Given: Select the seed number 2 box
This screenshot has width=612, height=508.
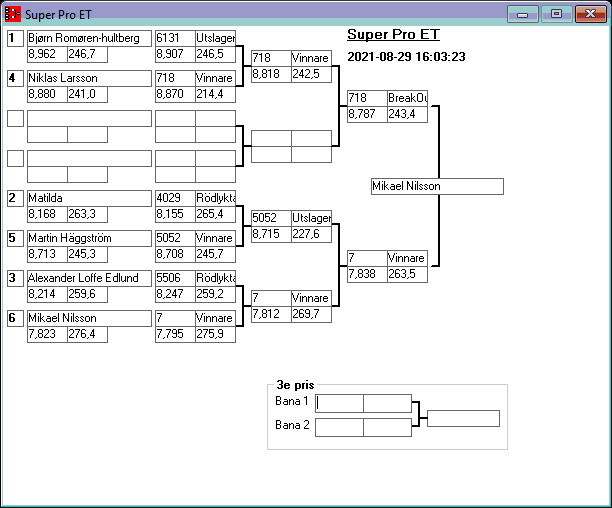Looking at the screenshot, I should pyautogui.click(x=15, y=198).
